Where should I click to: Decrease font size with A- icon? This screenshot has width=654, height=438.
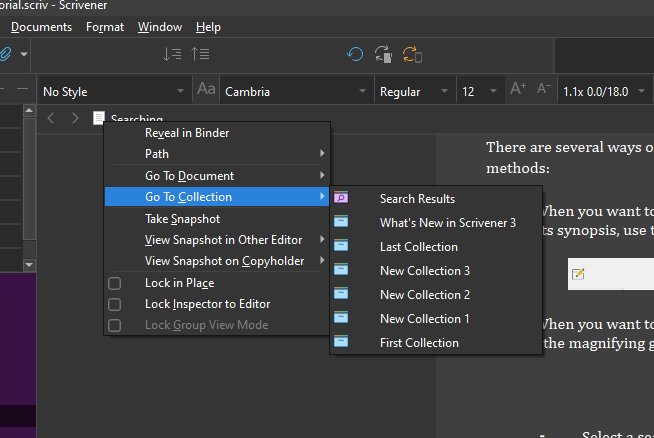click(544, 88)
